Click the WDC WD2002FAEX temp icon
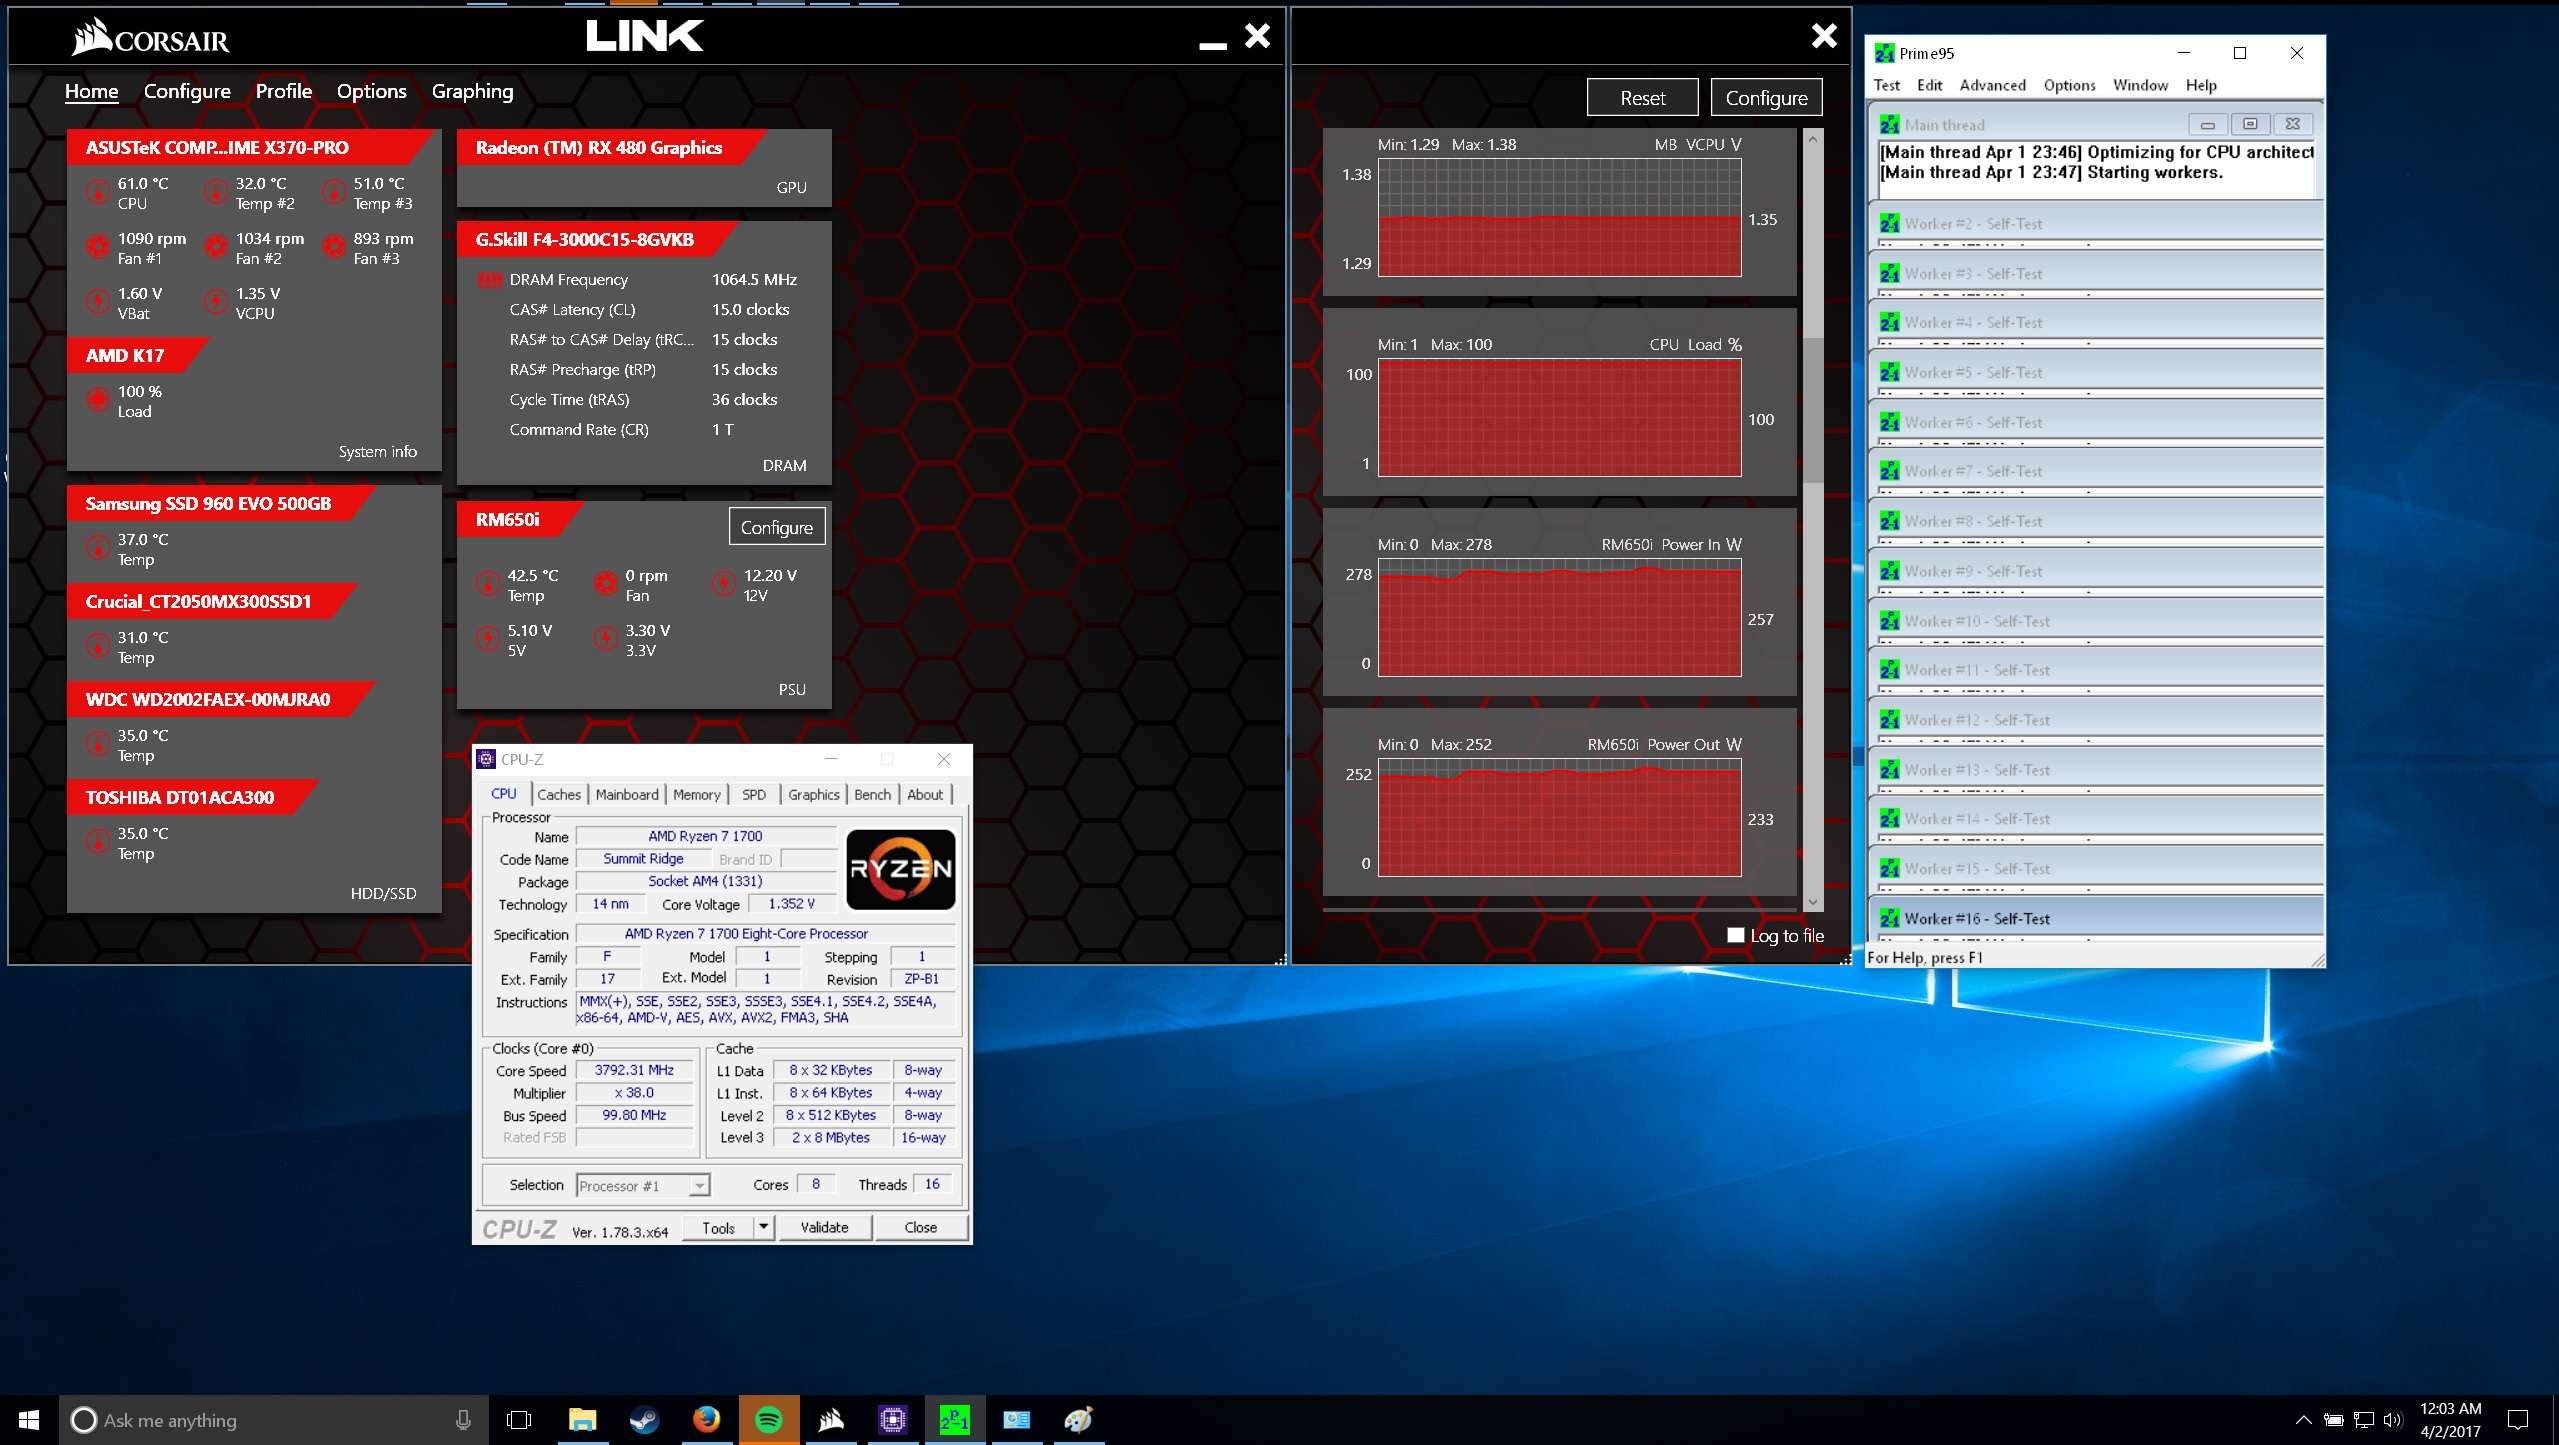This screenshot has height=1445, width=2559. point(98,744)
